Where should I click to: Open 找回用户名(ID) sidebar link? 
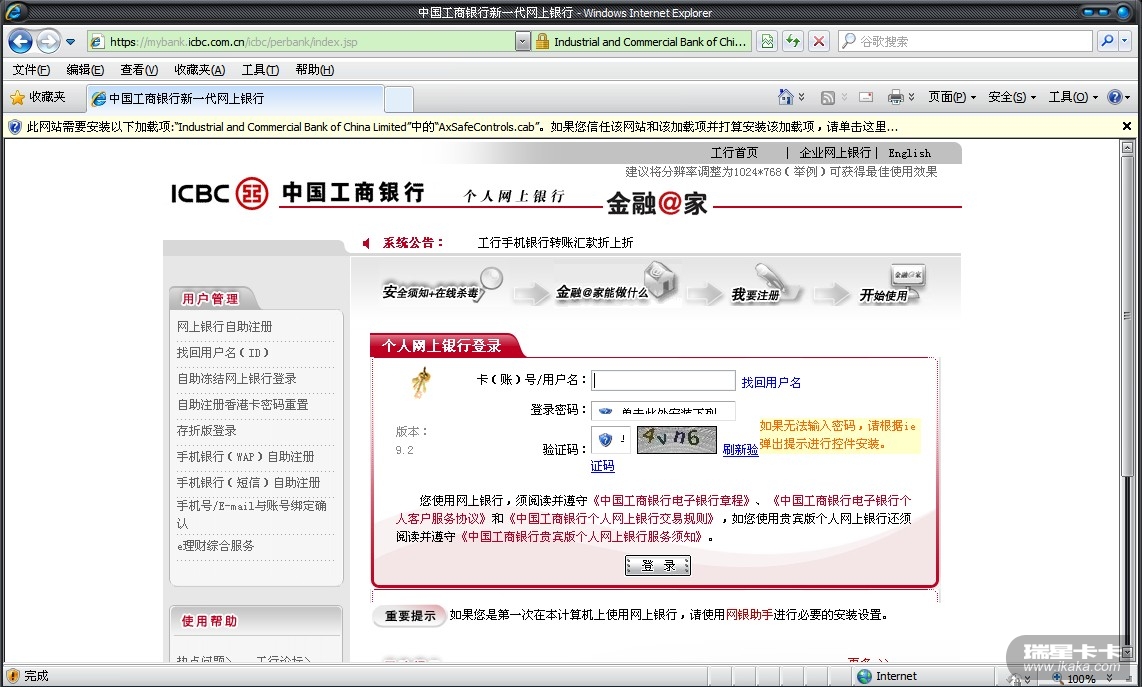click(x=223, y=353)
